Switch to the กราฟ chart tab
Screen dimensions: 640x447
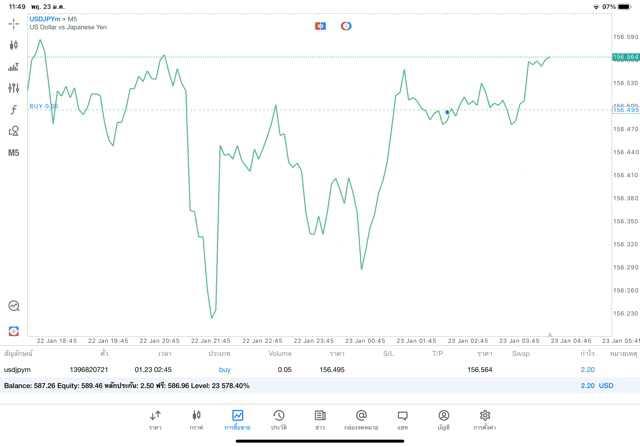click(196, 419)
